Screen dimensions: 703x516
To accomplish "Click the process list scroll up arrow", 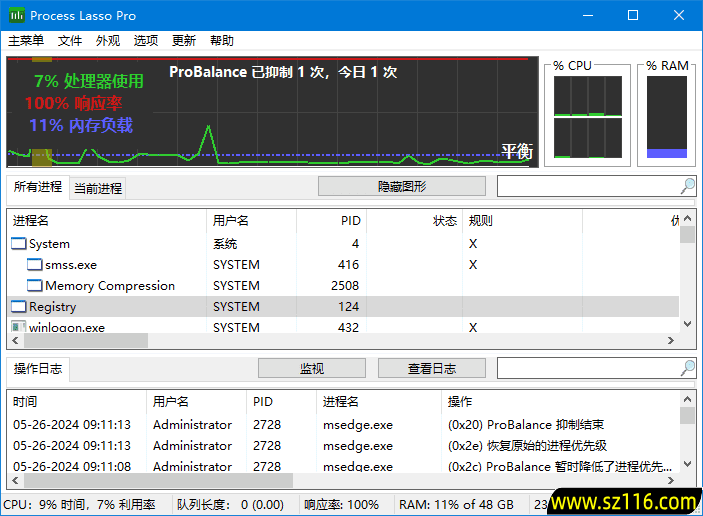I will coord(687,218).
